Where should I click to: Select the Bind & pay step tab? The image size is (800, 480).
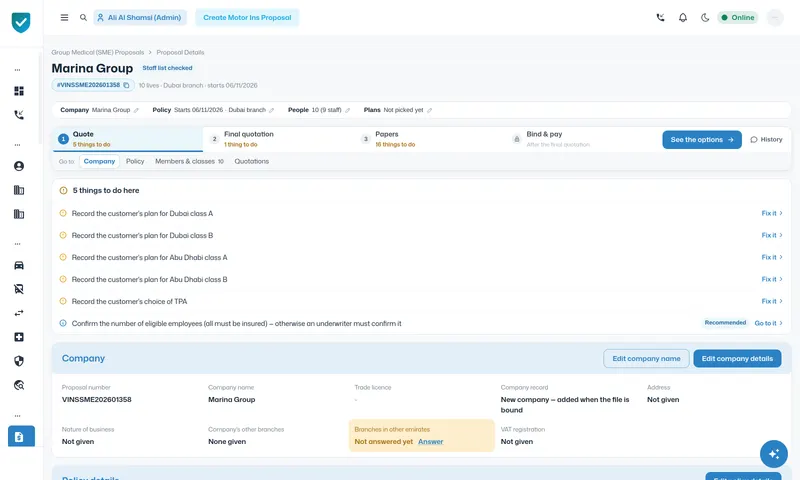point(581,139)
